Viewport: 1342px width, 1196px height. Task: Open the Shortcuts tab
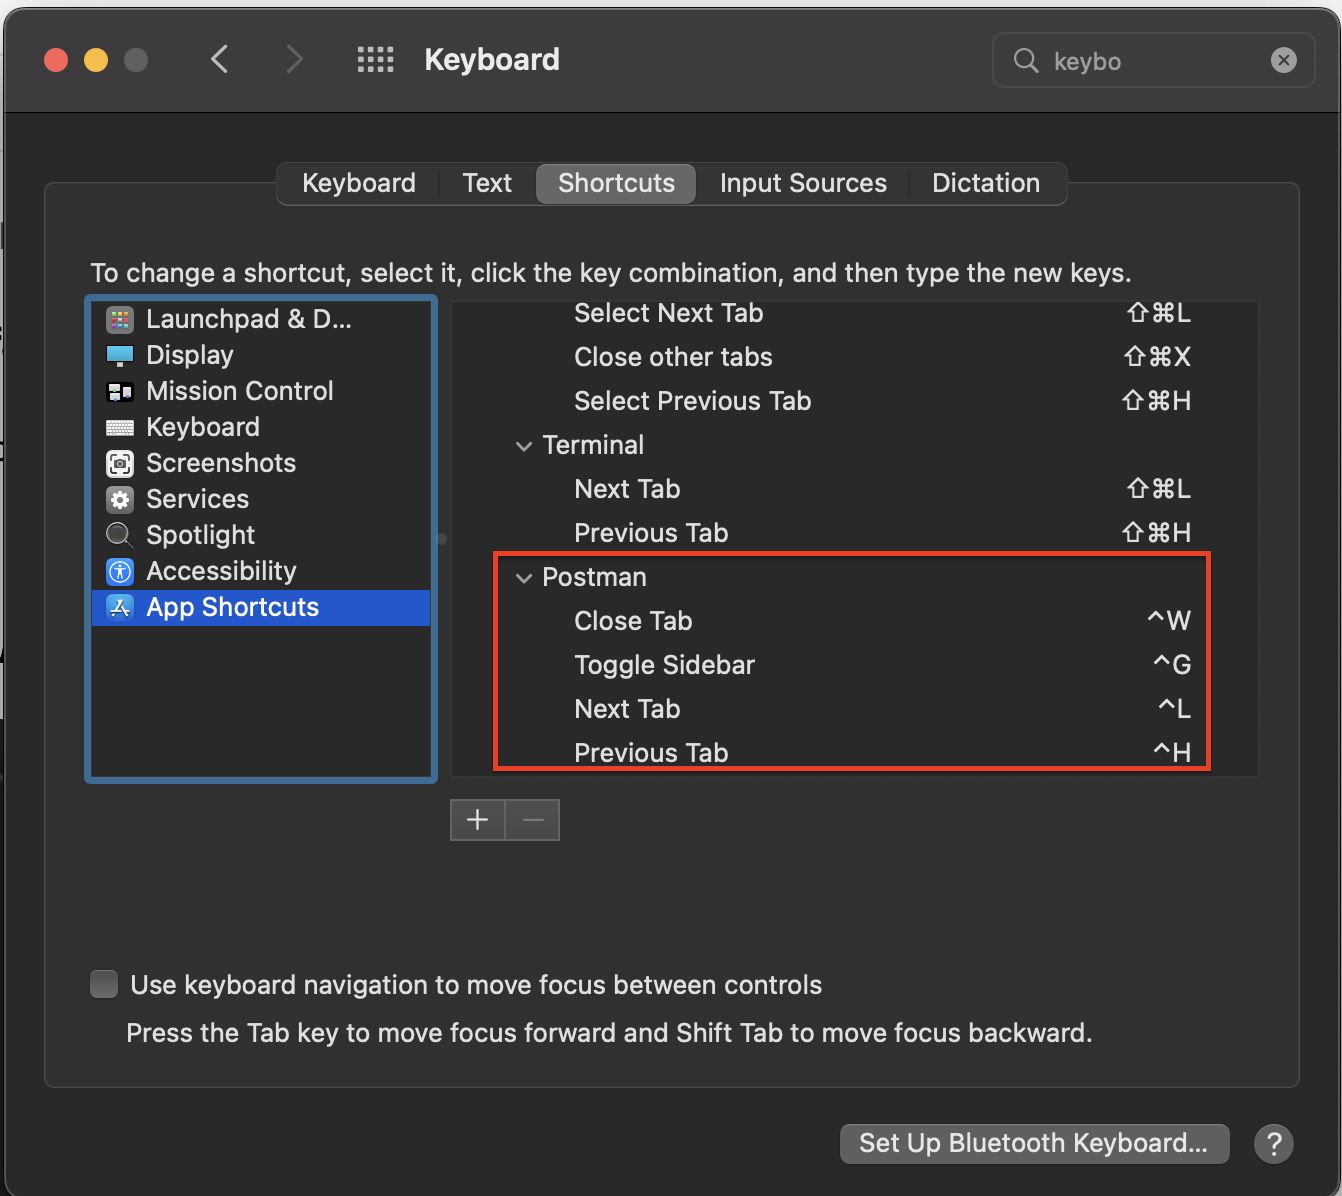coord(616,184)
